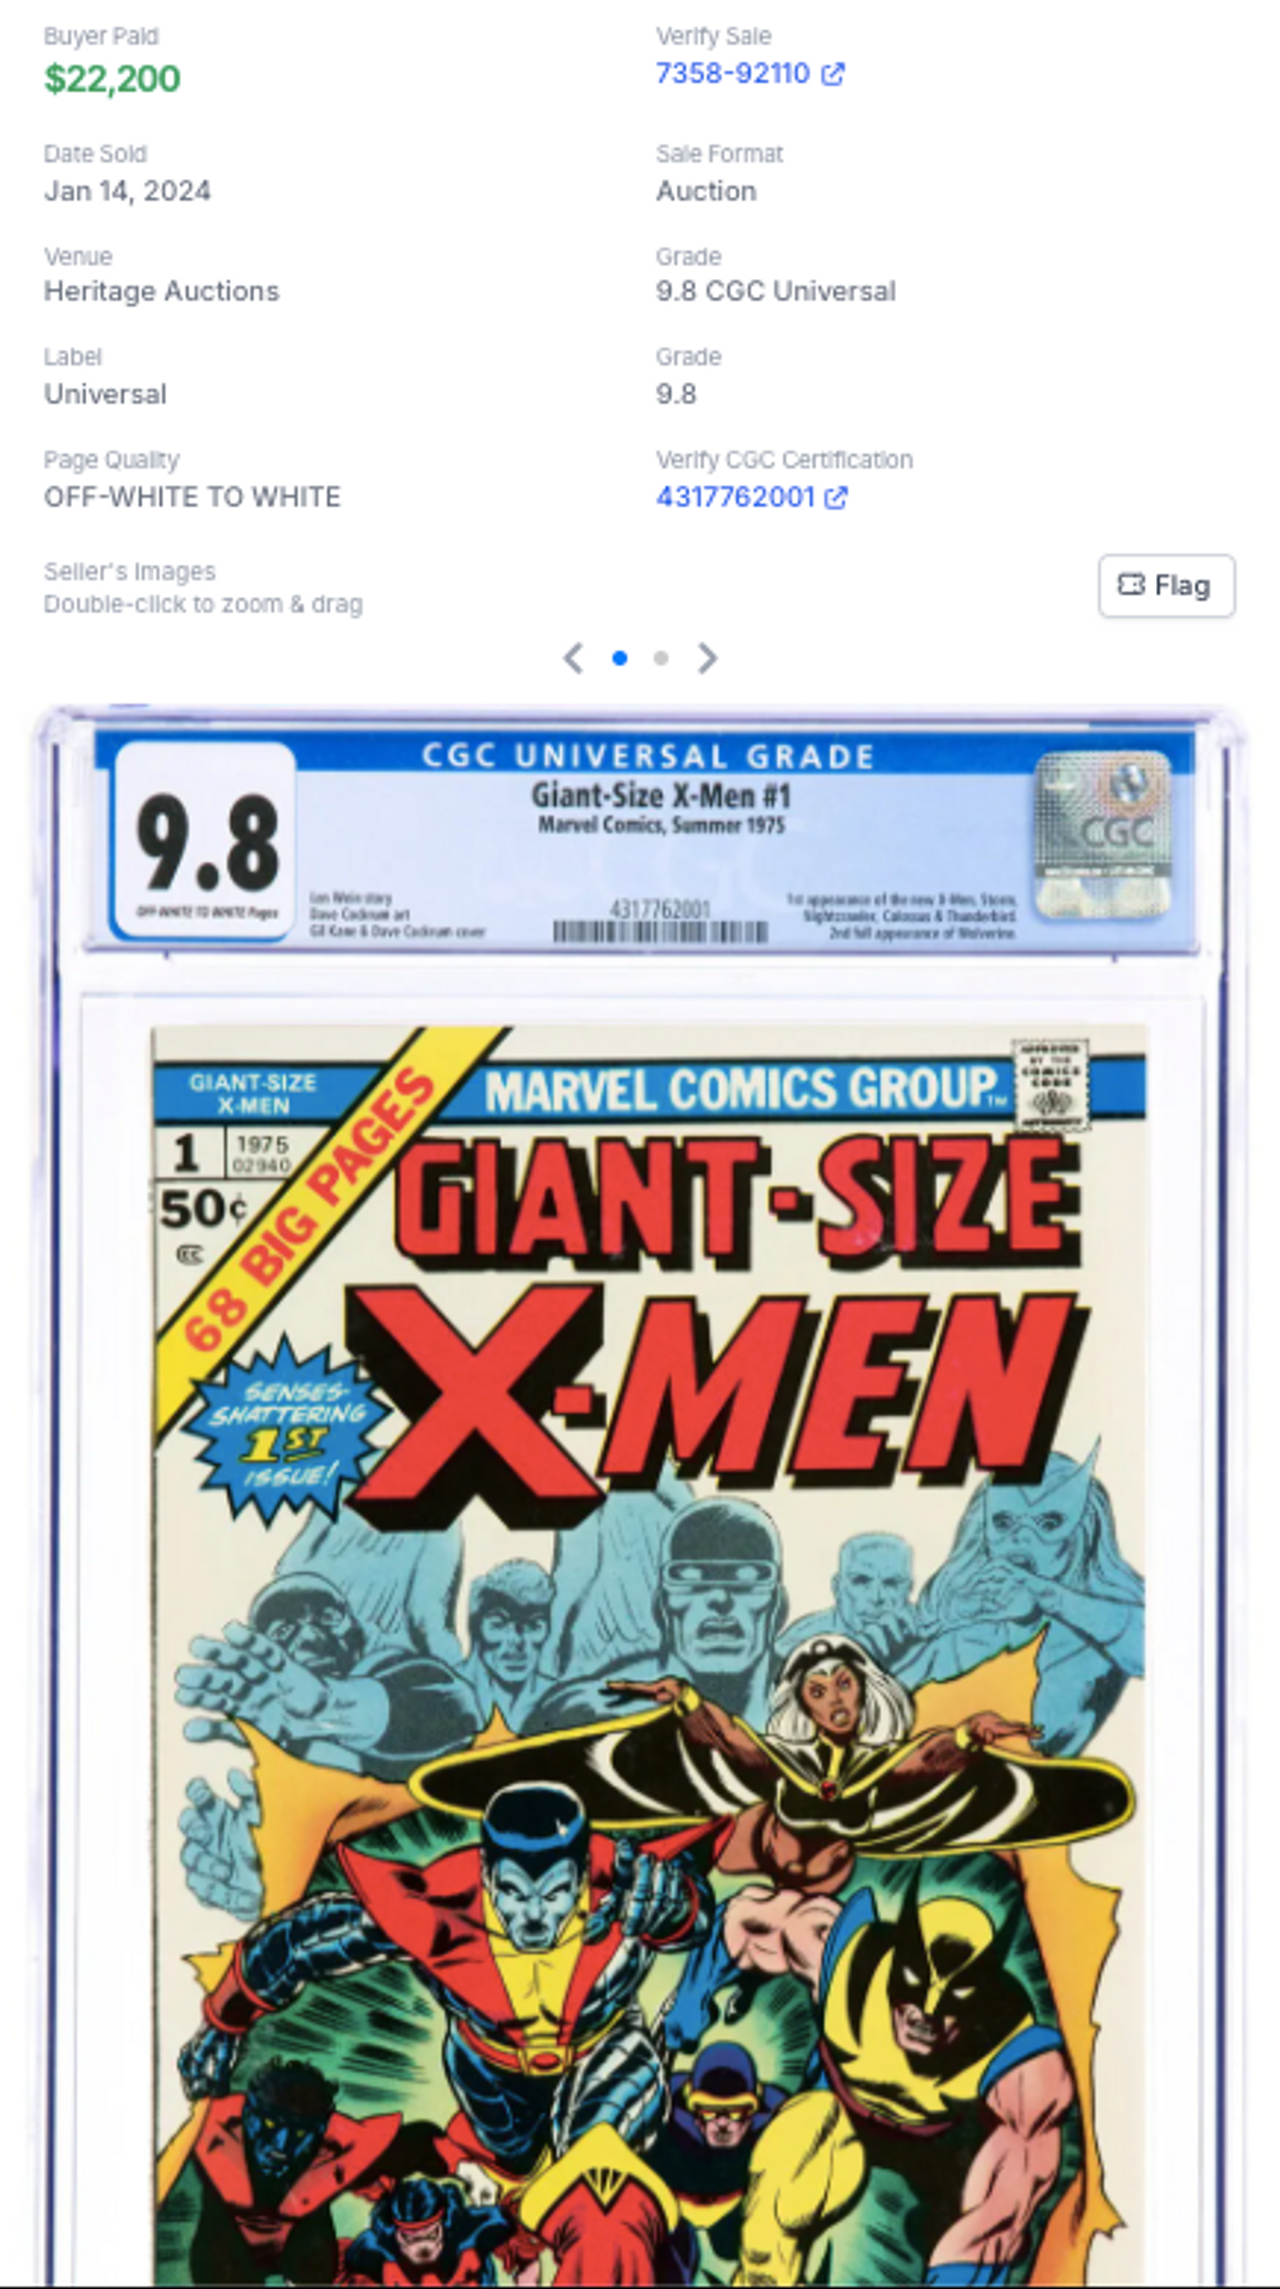Click the flag icon inside Flag button
This screenshot has height=2289, width=1280.
[1130, 585]
